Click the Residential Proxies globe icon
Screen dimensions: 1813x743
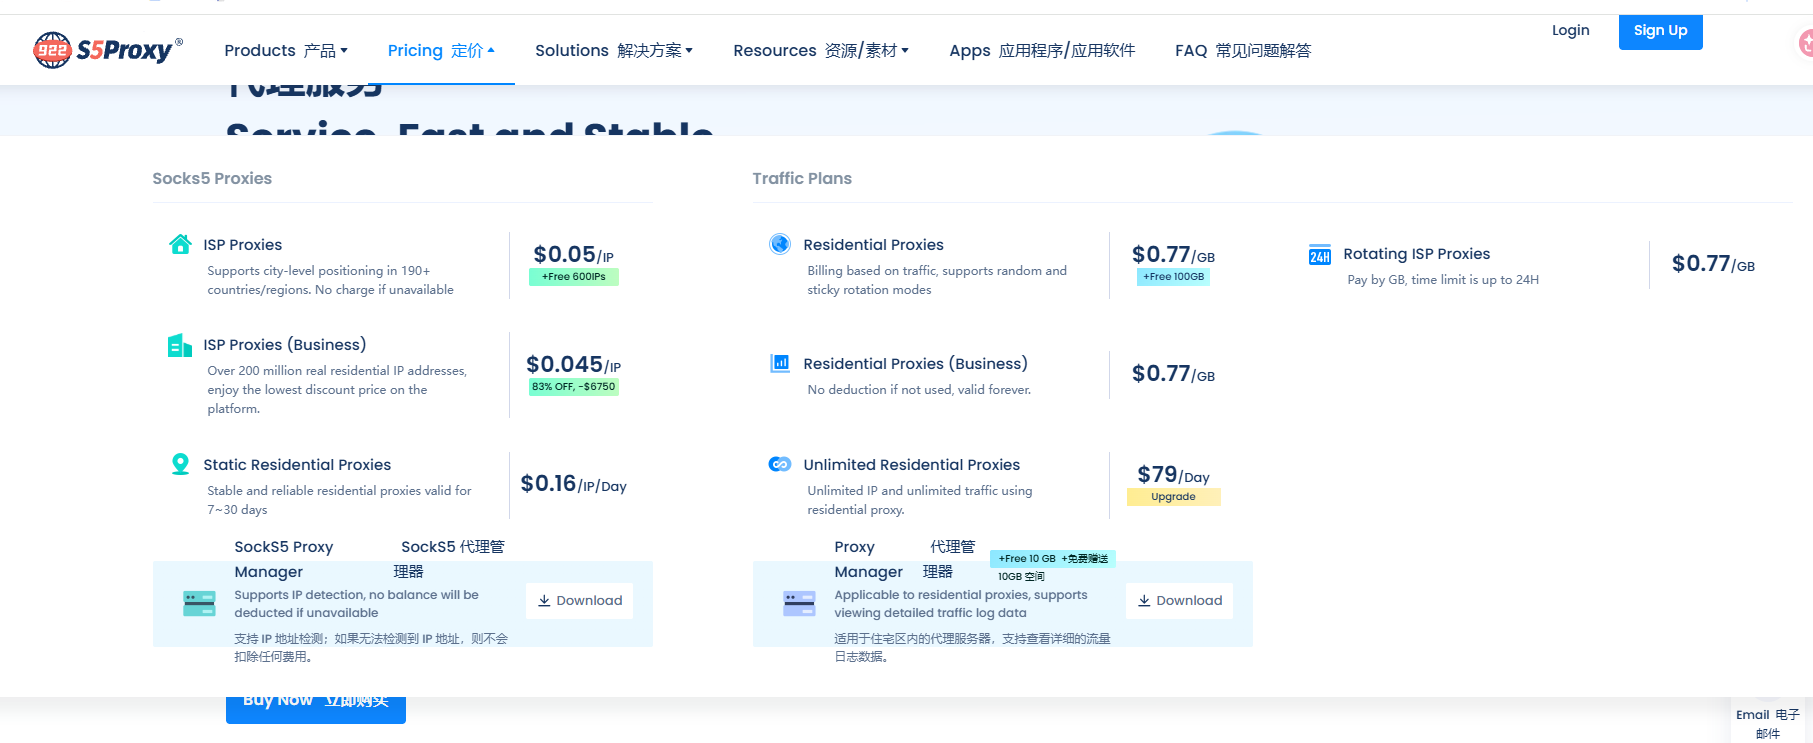pyautogui.click(x=780, y=244)
